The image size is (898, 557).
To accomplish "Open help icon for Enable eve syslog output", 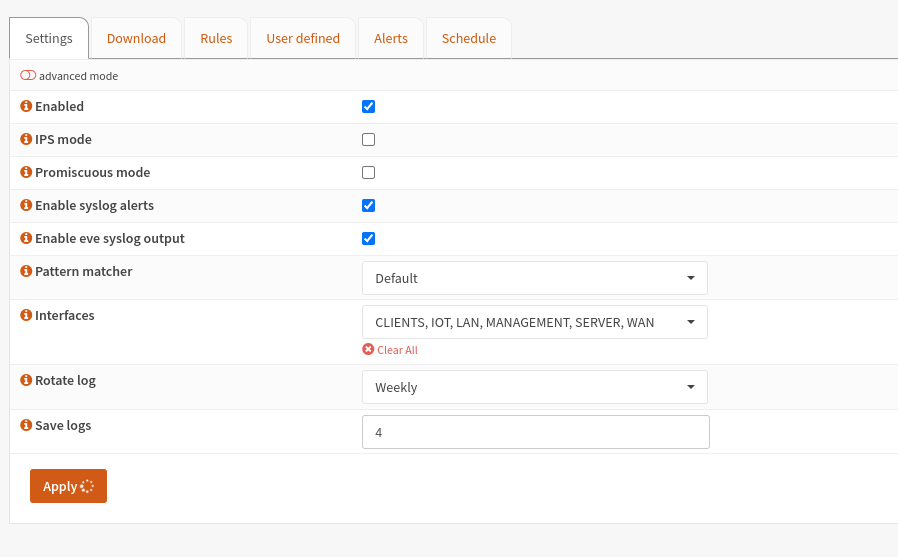I will point(26,238).
